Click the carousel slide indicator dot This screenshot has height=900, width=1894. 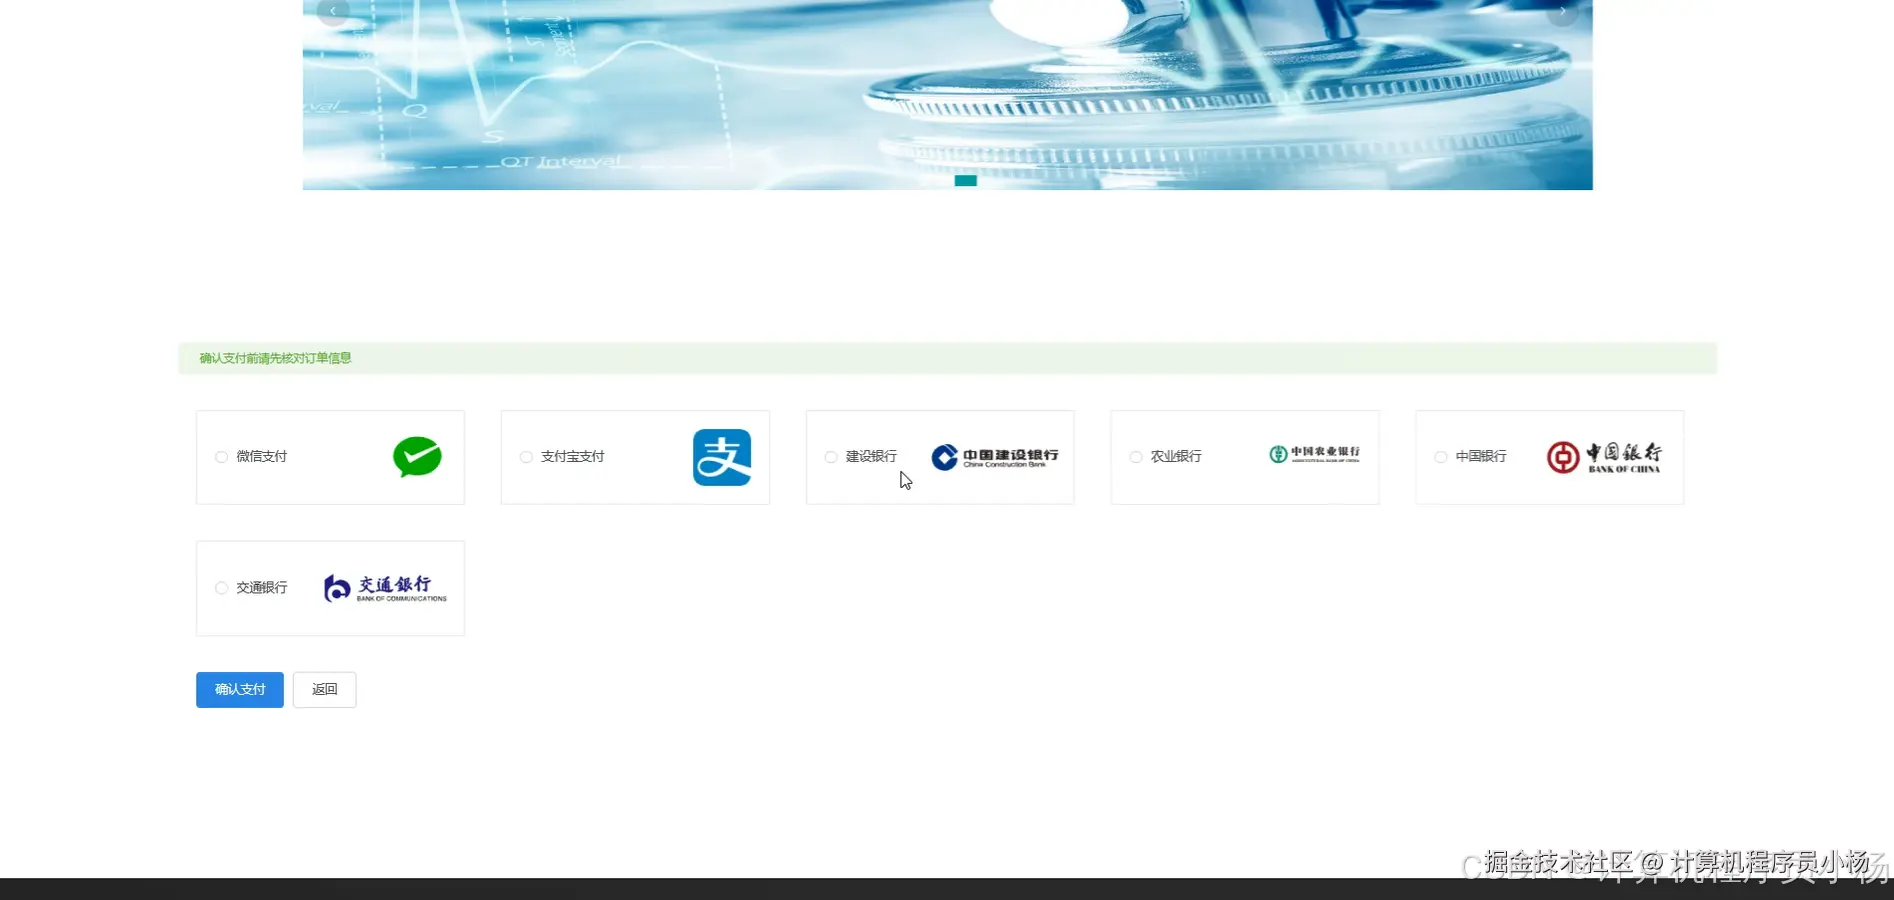click(964, 181)
